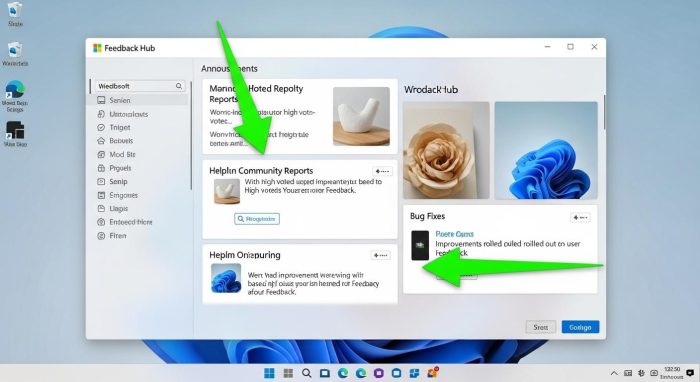Open the blue rounded-square app on the taskbar
The height and width of the screenshot is (382, 700).
(x=396, y=373)
